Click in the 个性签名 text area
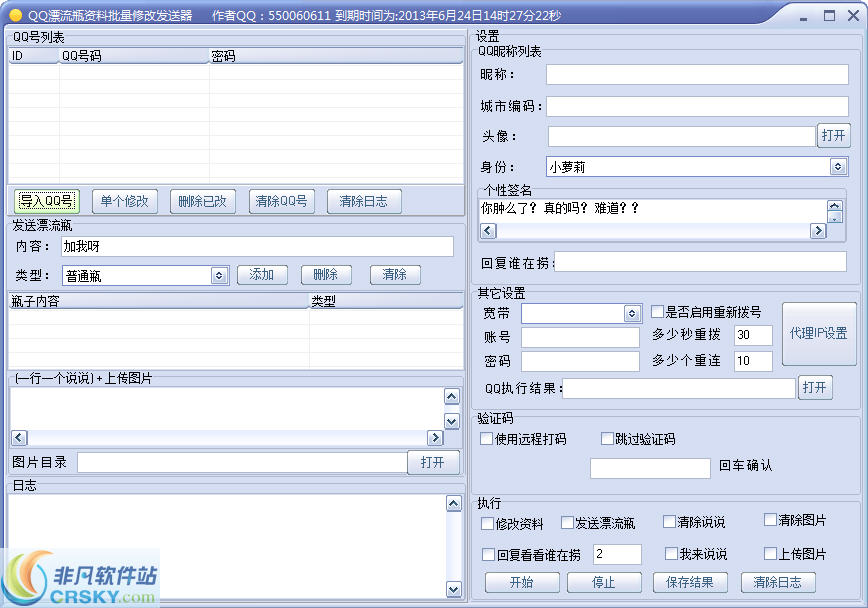The image size is (868, 608). coord(653,211)
